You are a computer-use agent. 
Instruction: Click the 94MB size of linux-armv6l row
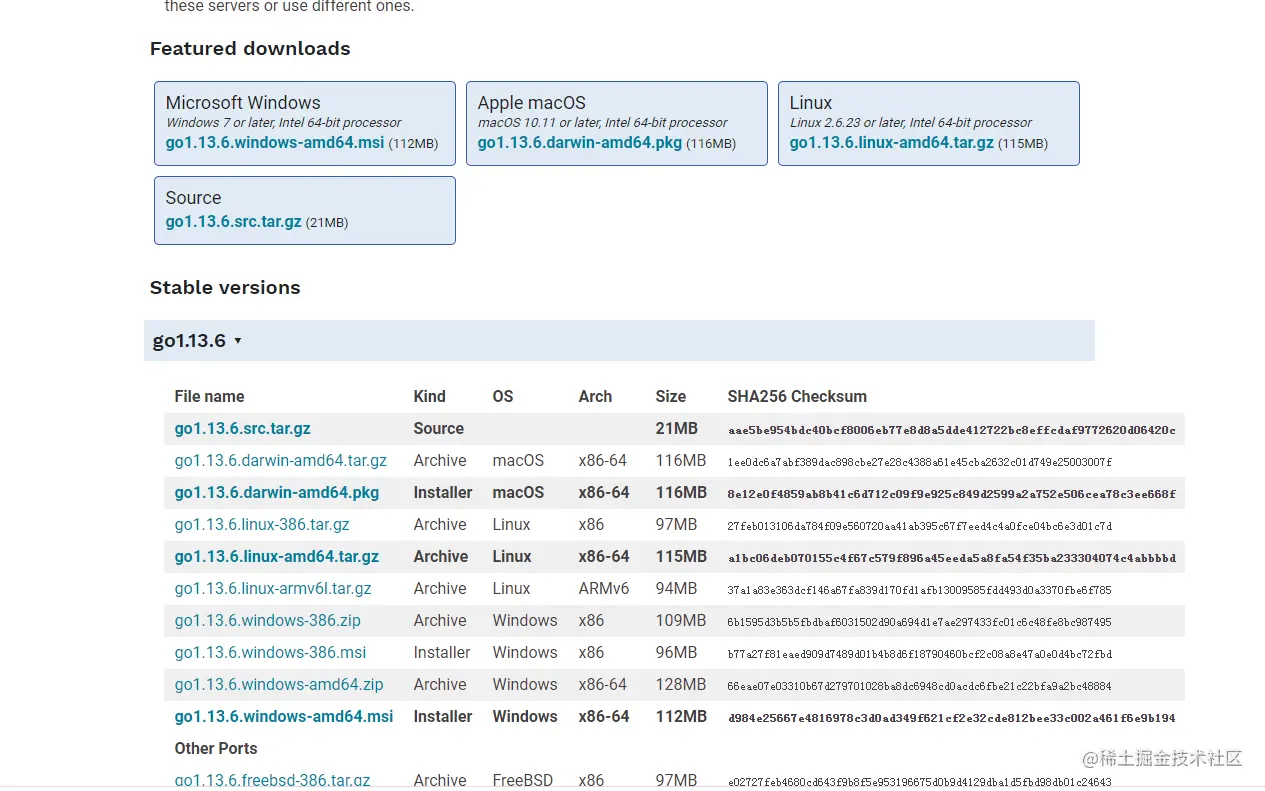pos(677,588)
